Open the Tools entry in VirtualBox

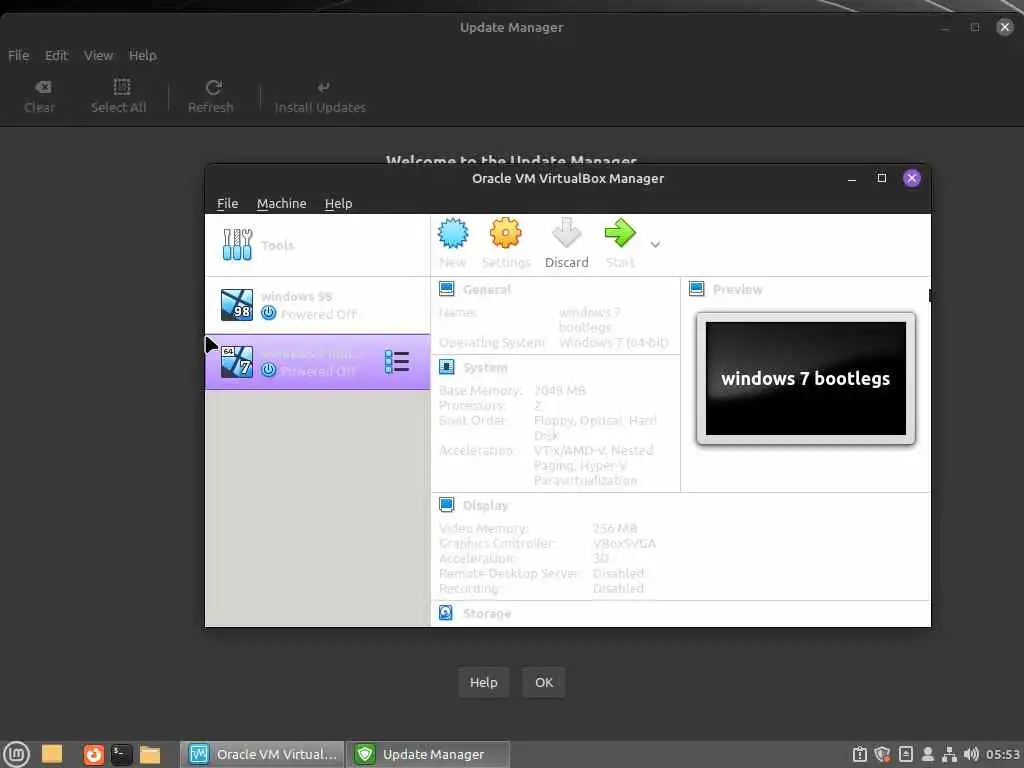pos(317,245)
